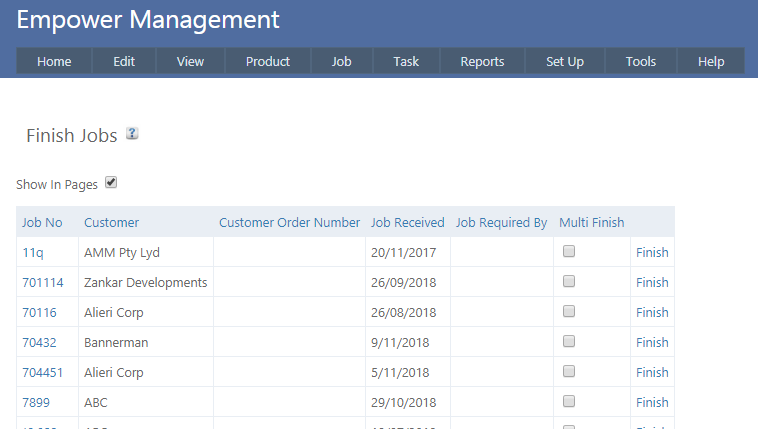Sort table by Customer column header
This screenshot has width=758, height=429.
pos(111,222)
